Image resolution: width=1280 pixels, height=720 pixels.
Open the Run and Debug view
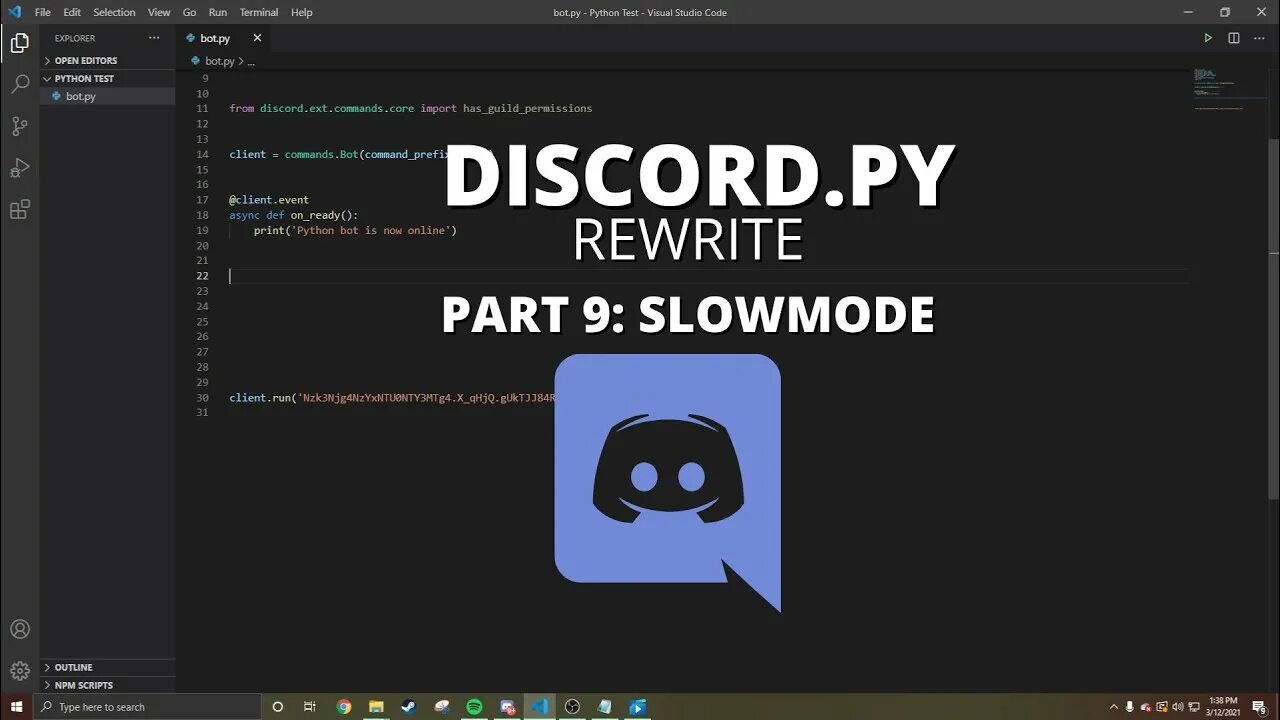19,167
